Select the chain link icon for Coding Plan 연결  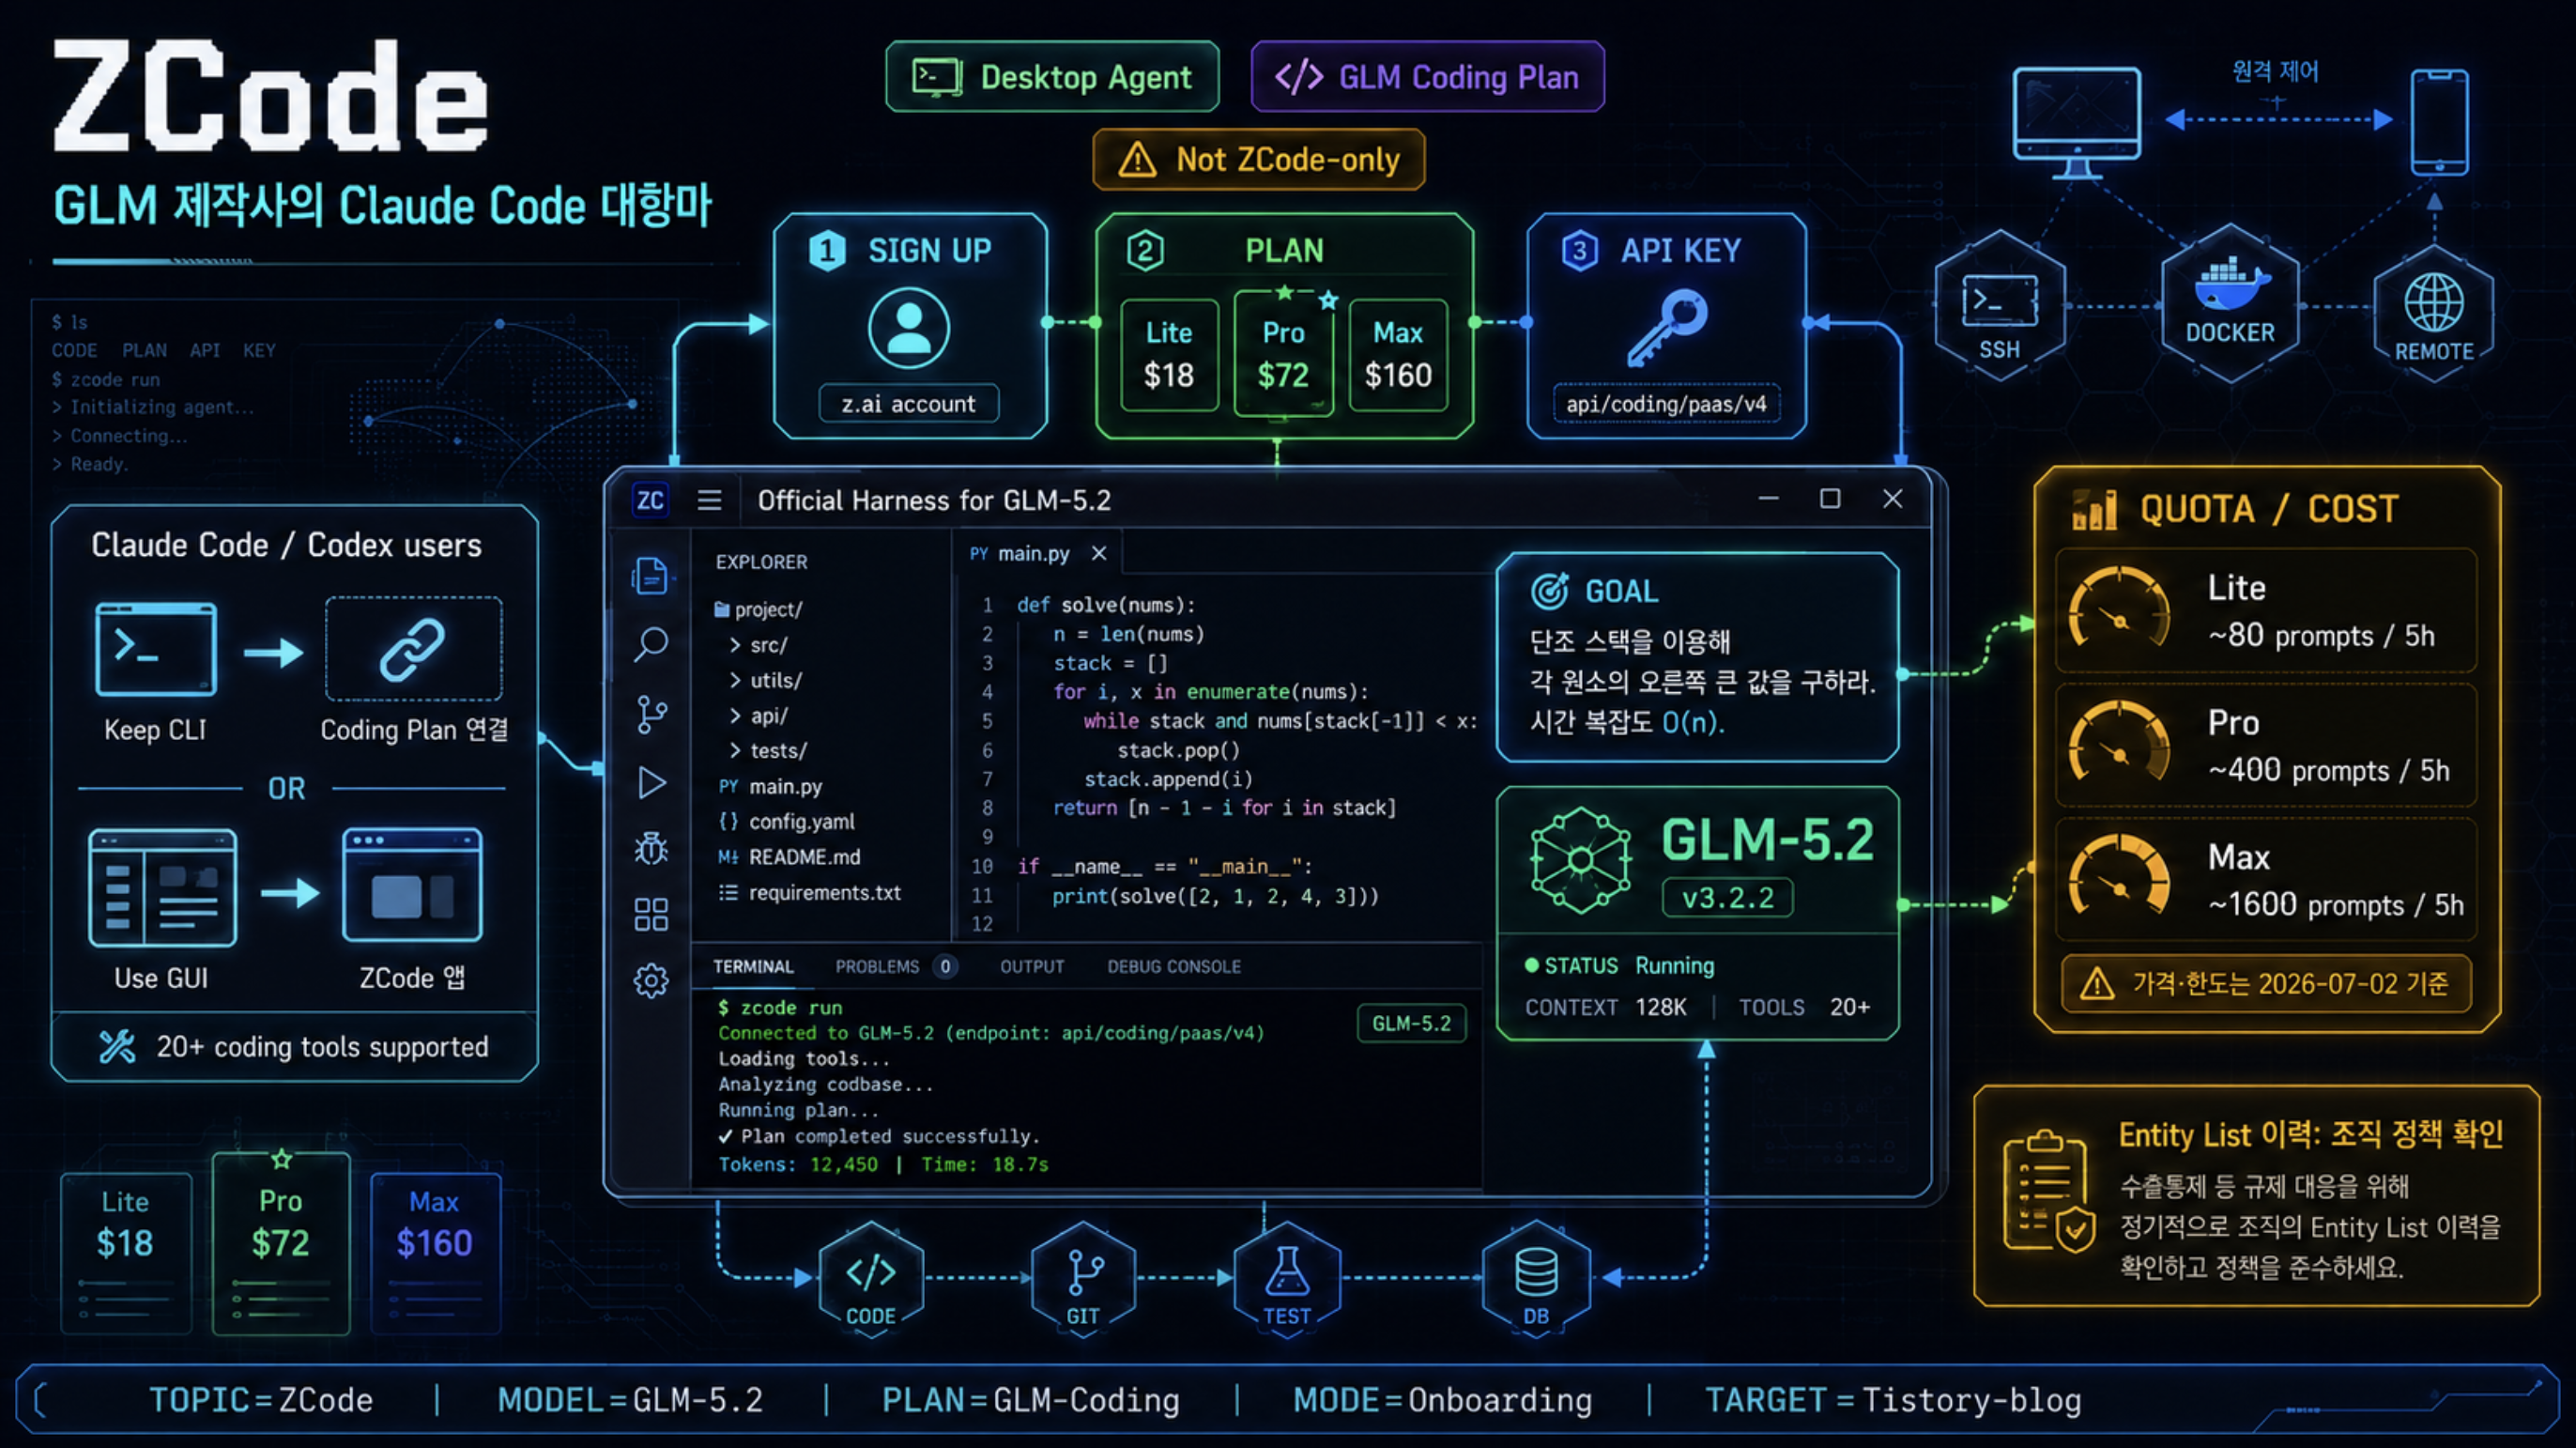coord(413,649)
